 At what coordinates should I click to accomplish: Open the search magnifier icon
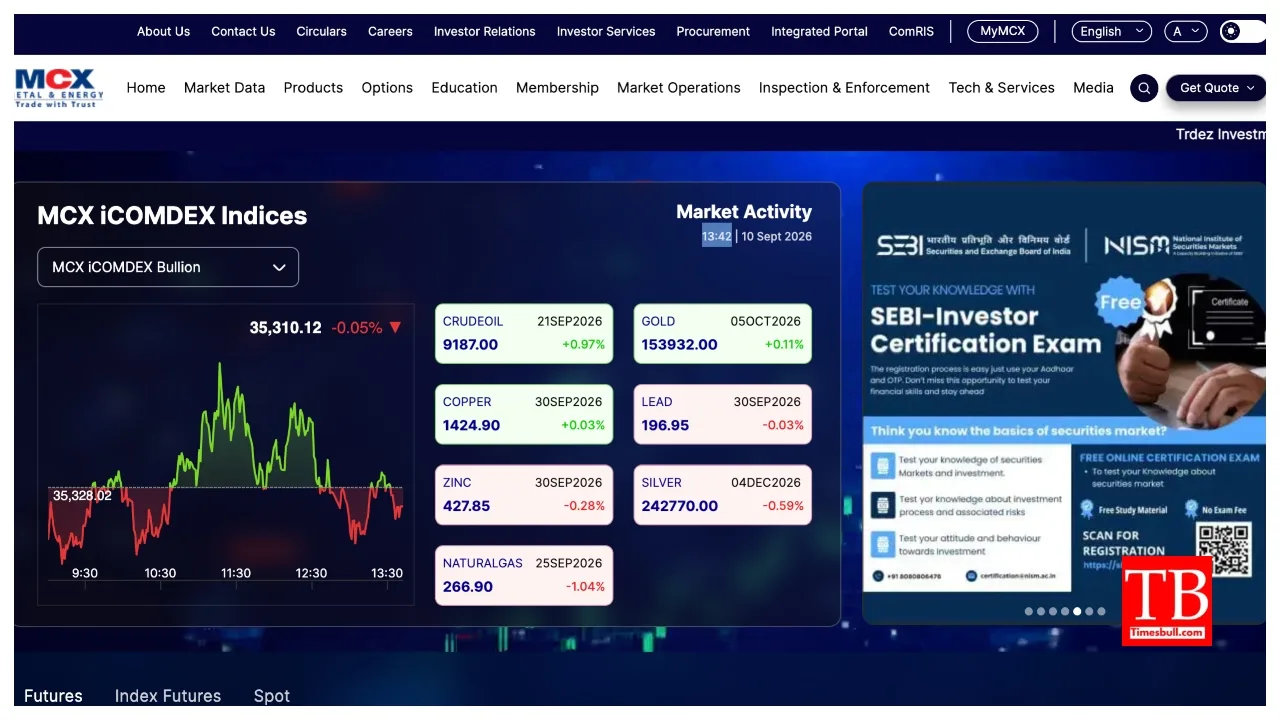pyautogui.click(x=1144, y=88)
